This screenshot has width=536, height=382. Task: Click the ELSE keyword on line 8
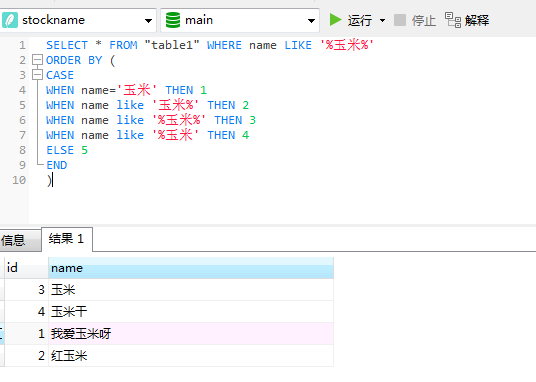[x=60, y=150]
